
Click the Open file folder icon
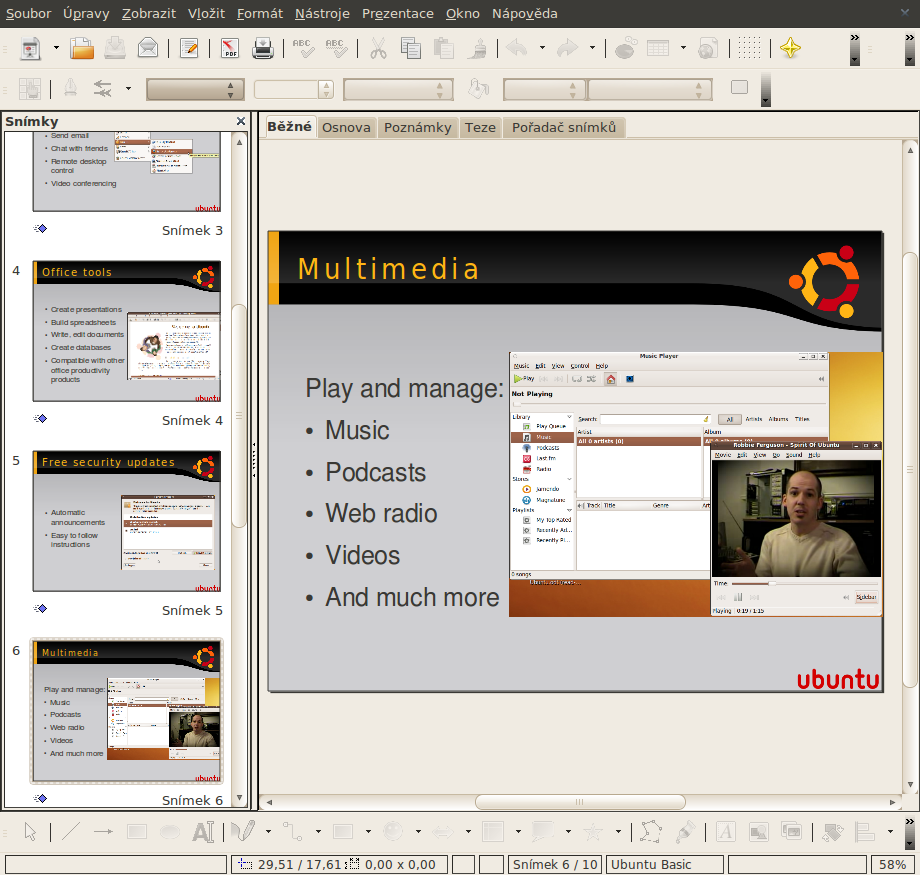coord(82,48)
